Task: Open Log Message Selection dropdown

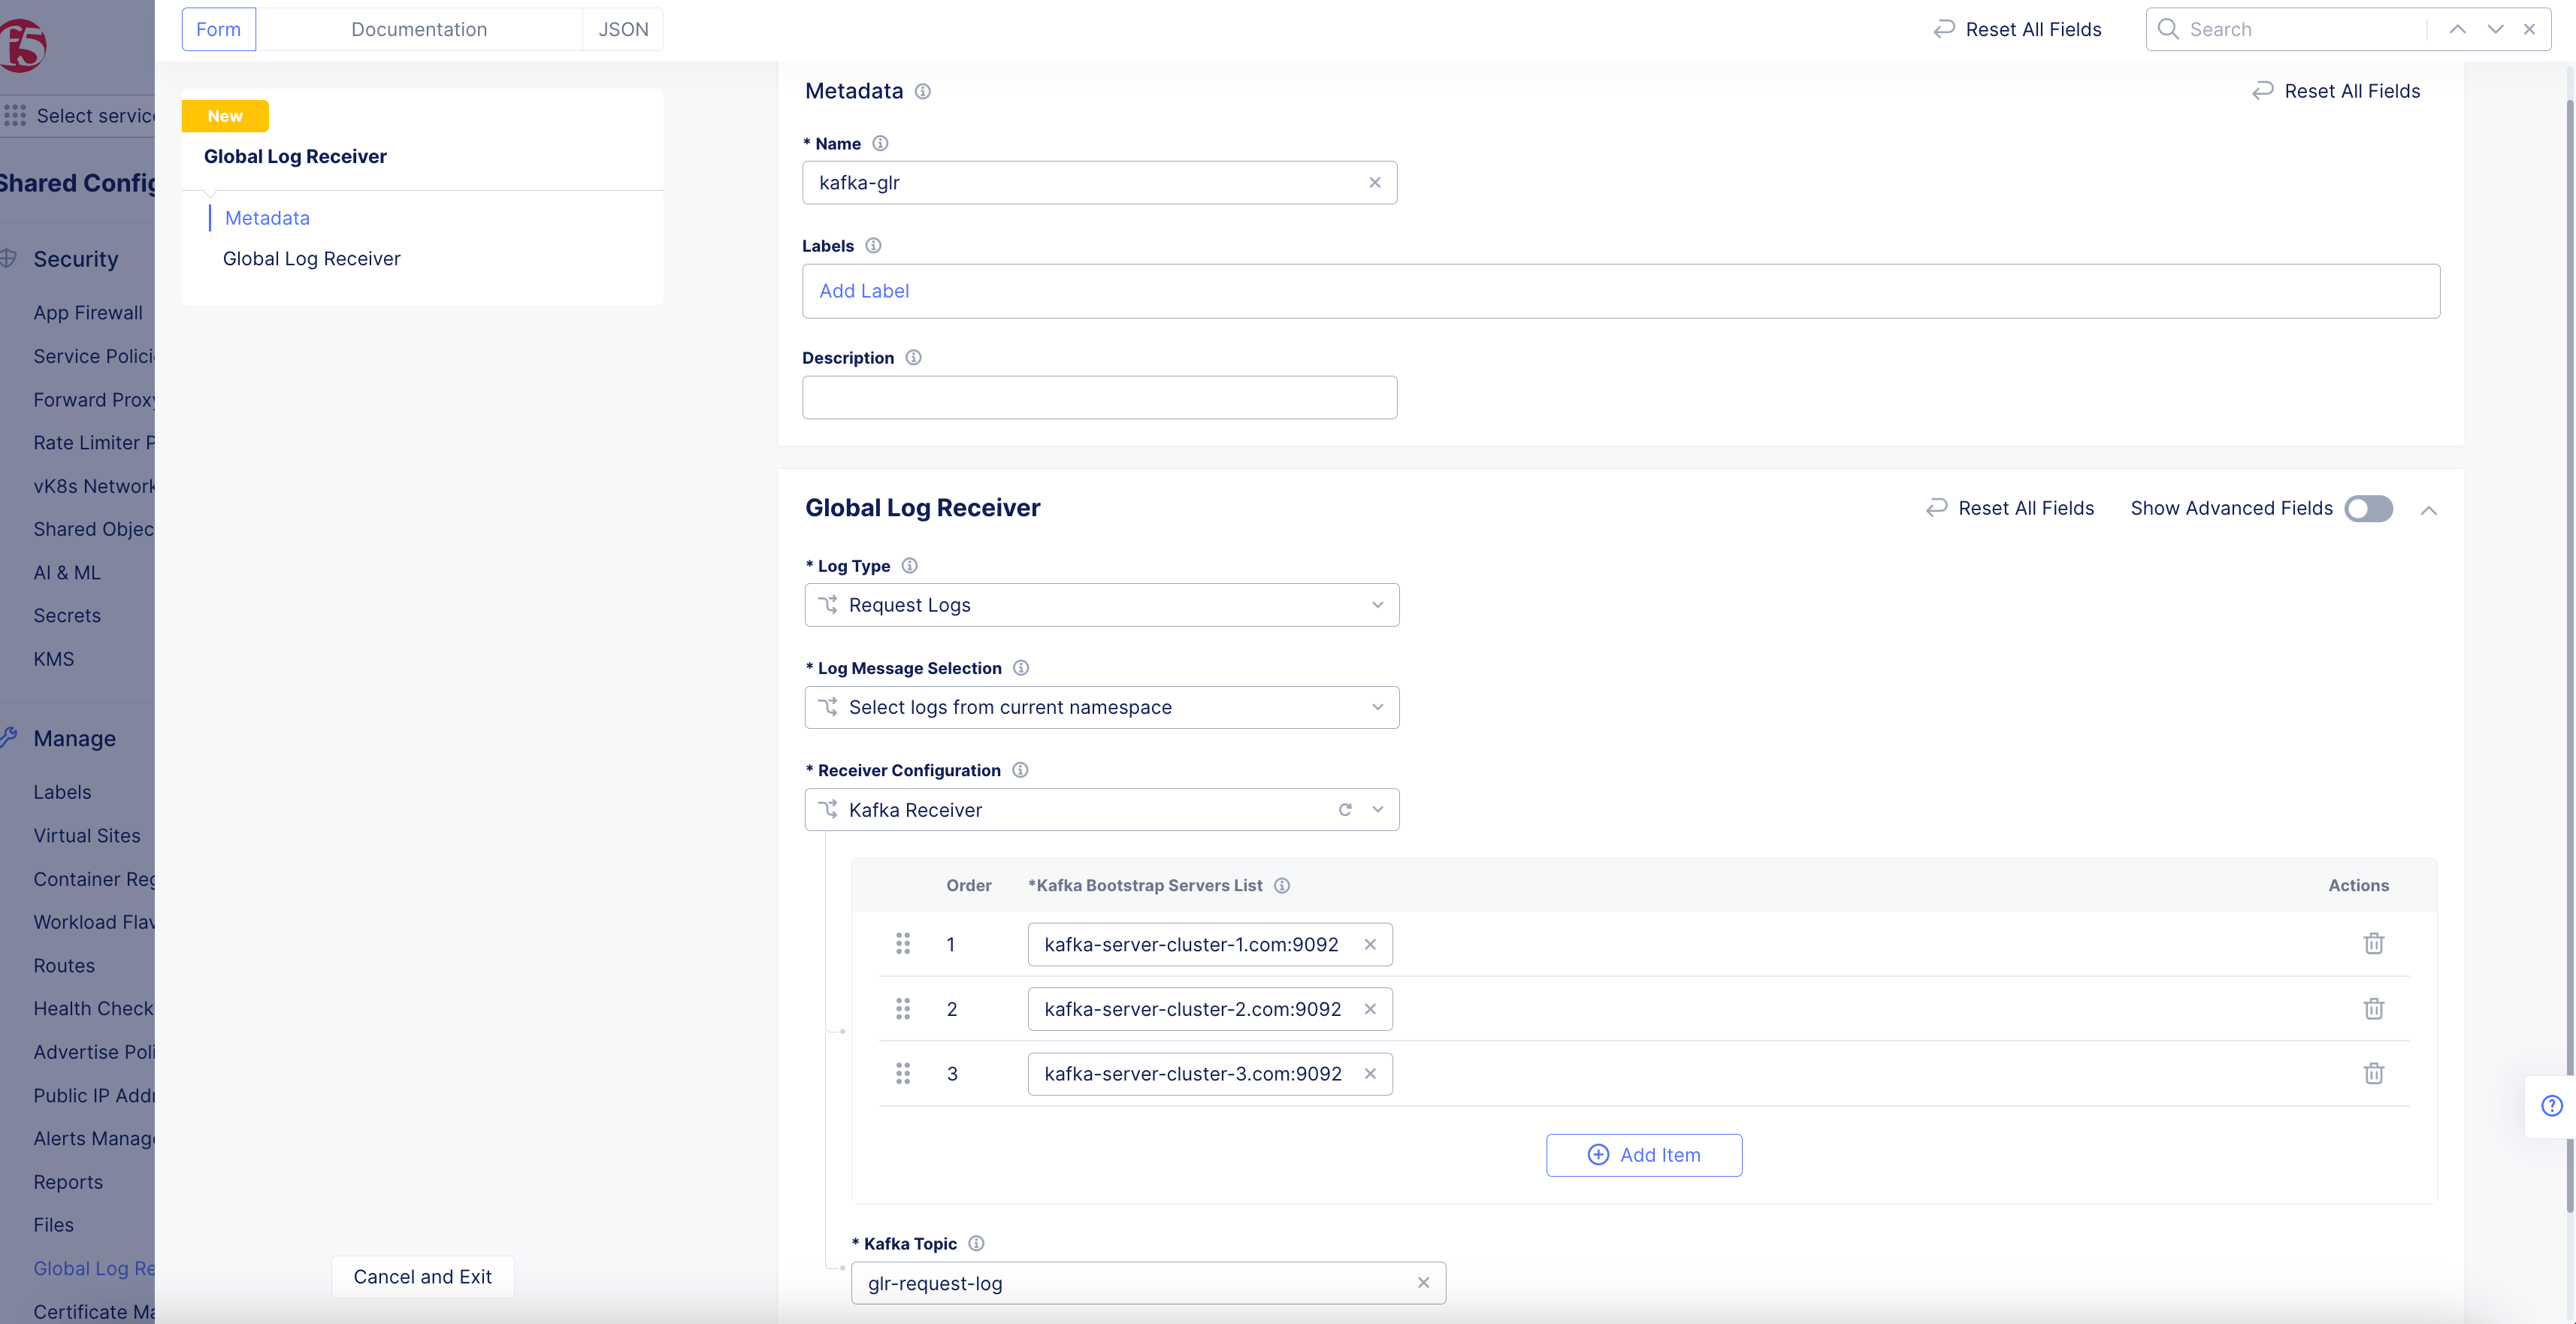Action: coord(1101,707)
